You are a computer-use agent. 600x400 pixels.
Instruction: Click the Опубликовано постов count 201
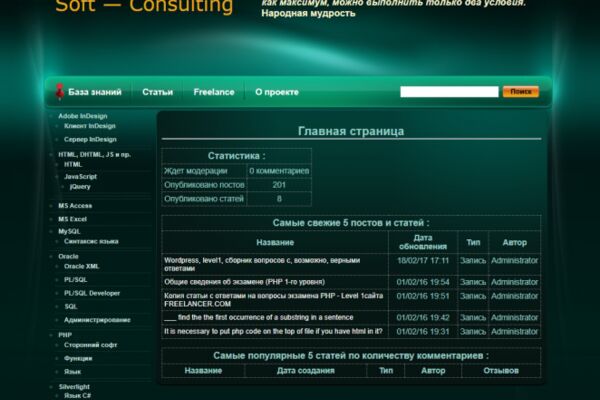click(x=279, y=185)
